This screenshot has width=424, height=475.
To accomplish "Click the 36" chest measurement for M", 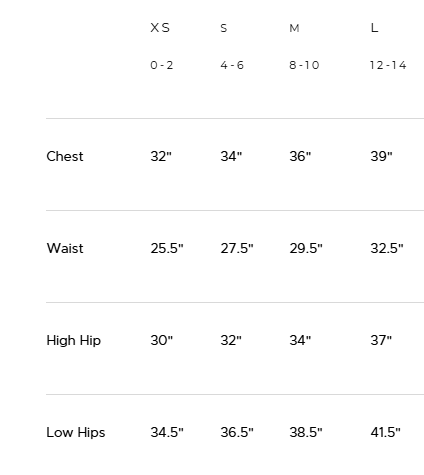I will (300, 156).
